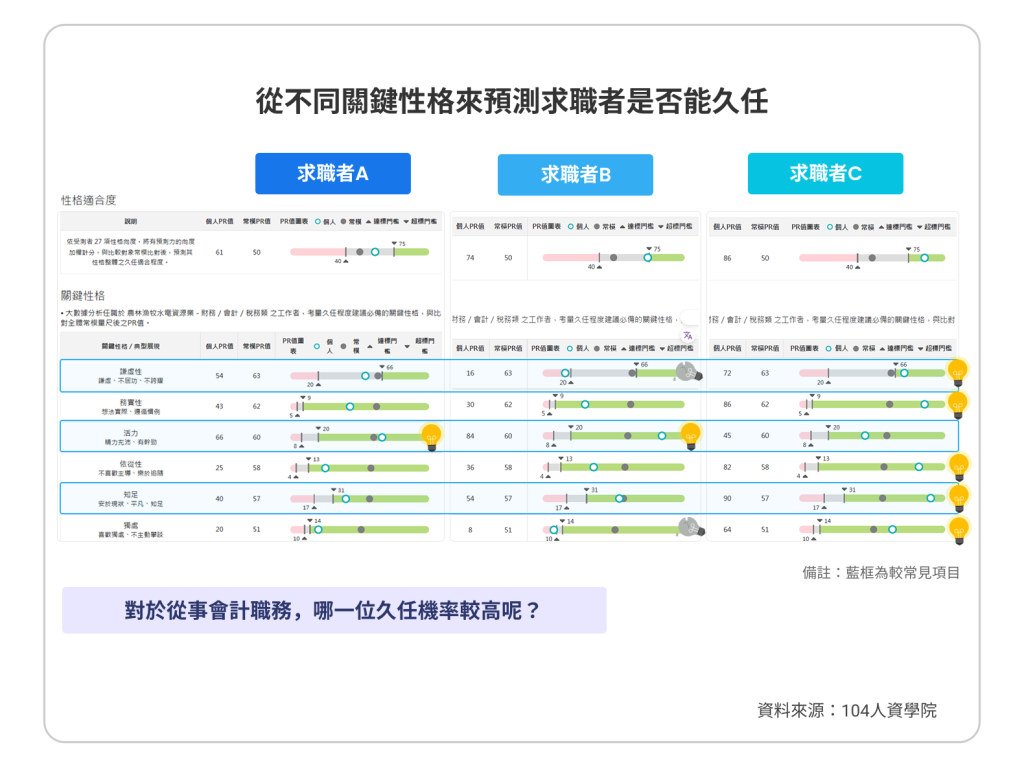Click 求職者C overall personal PR value 86
Screen dimensions: 1024x767
click(727, 258)
